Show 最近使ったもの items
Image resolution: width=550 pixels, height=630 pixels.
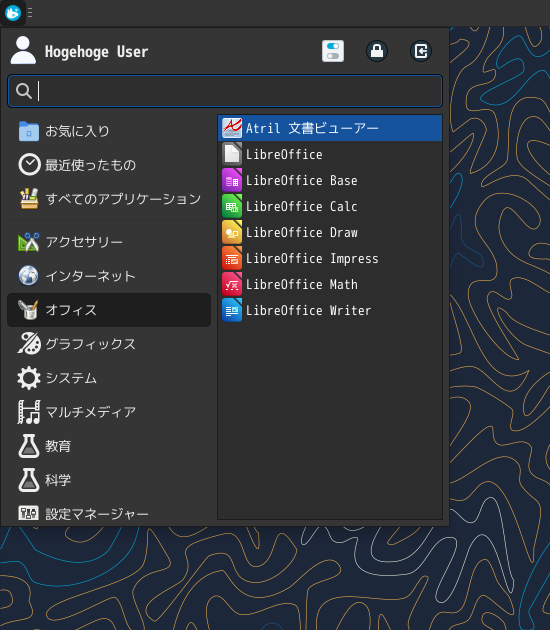coord(109,165)
